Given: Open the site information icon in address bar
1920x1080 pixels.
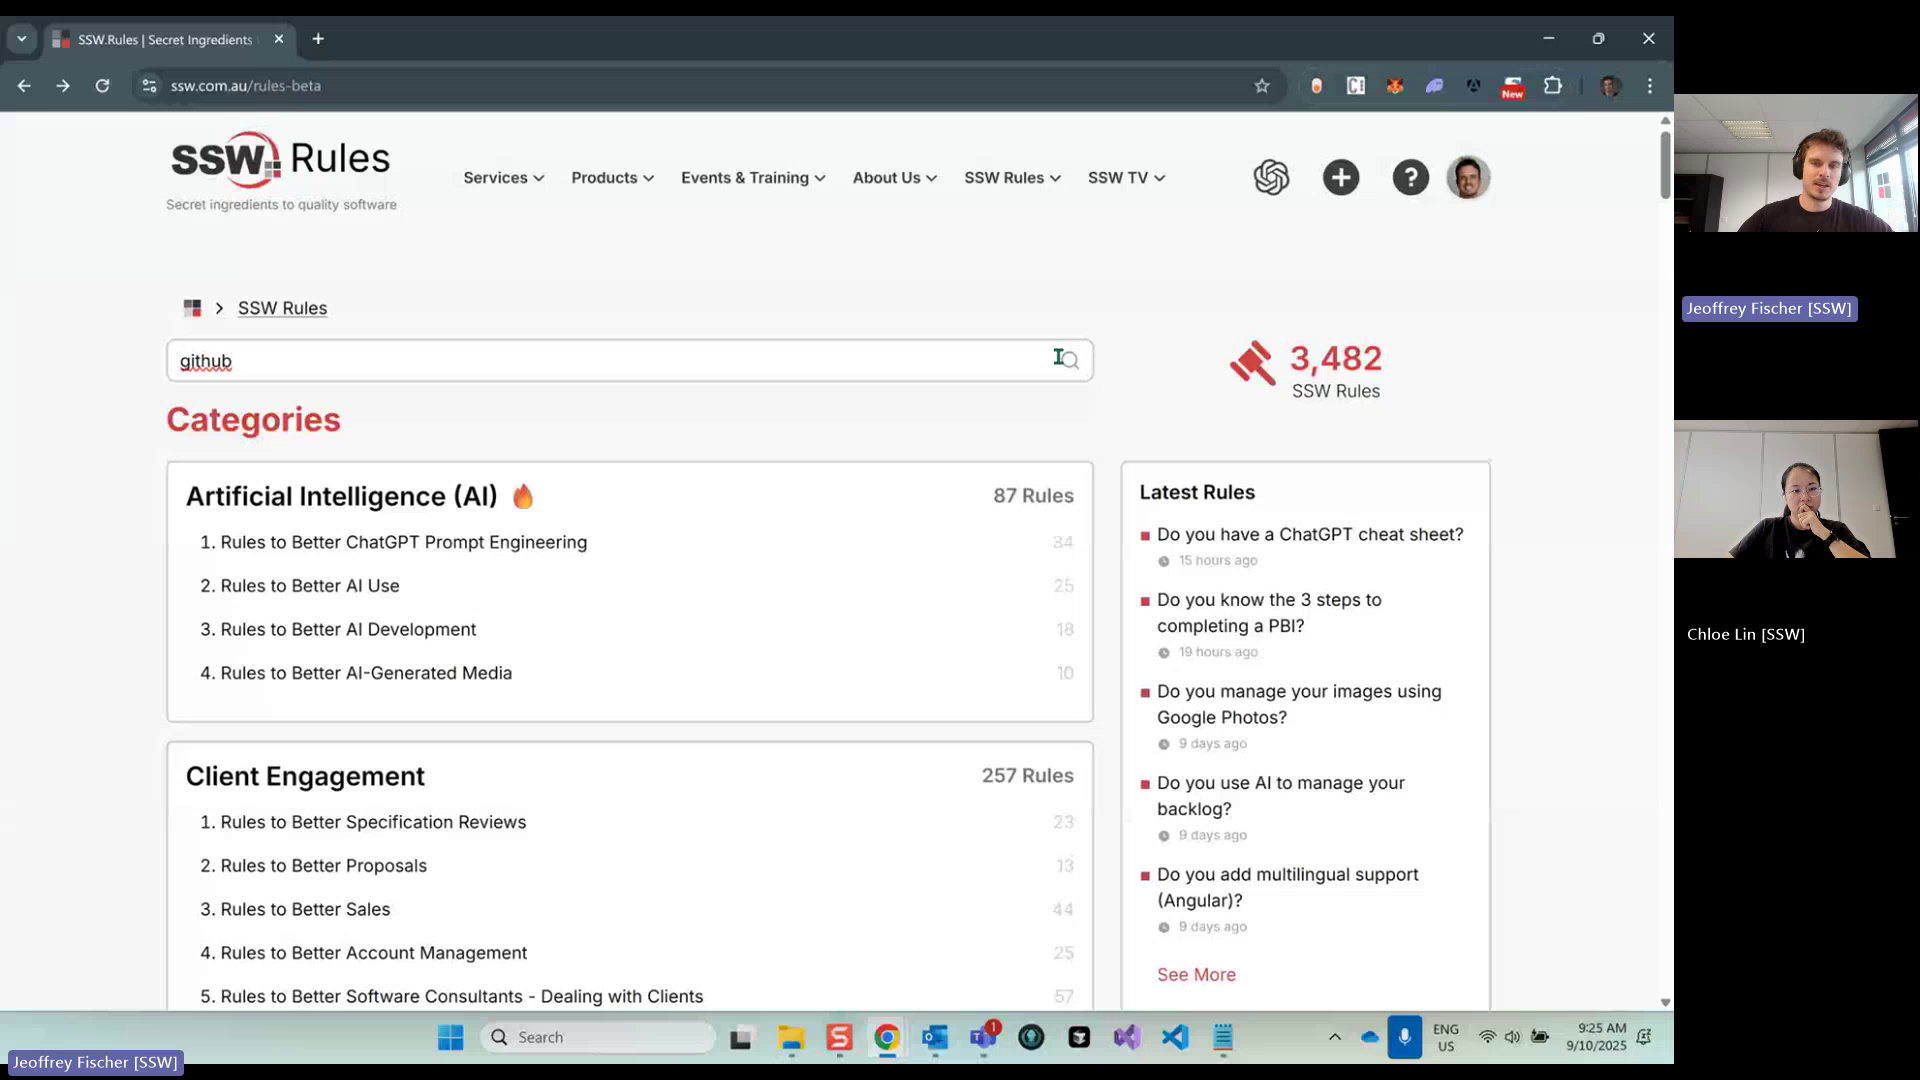Looking at the screenshot, I should pyautogui.click(x=149, y=86).
